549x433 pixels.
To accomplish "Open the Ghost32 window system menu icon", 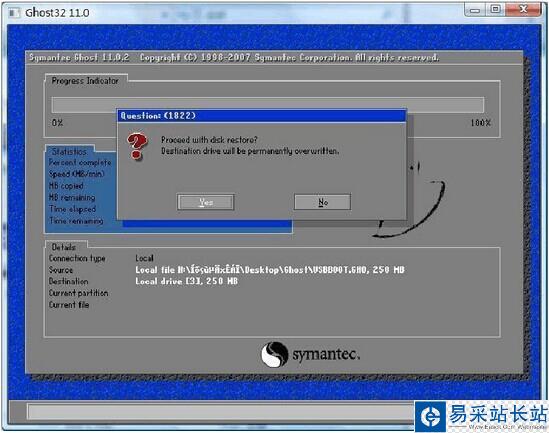I will pos(14,13).
